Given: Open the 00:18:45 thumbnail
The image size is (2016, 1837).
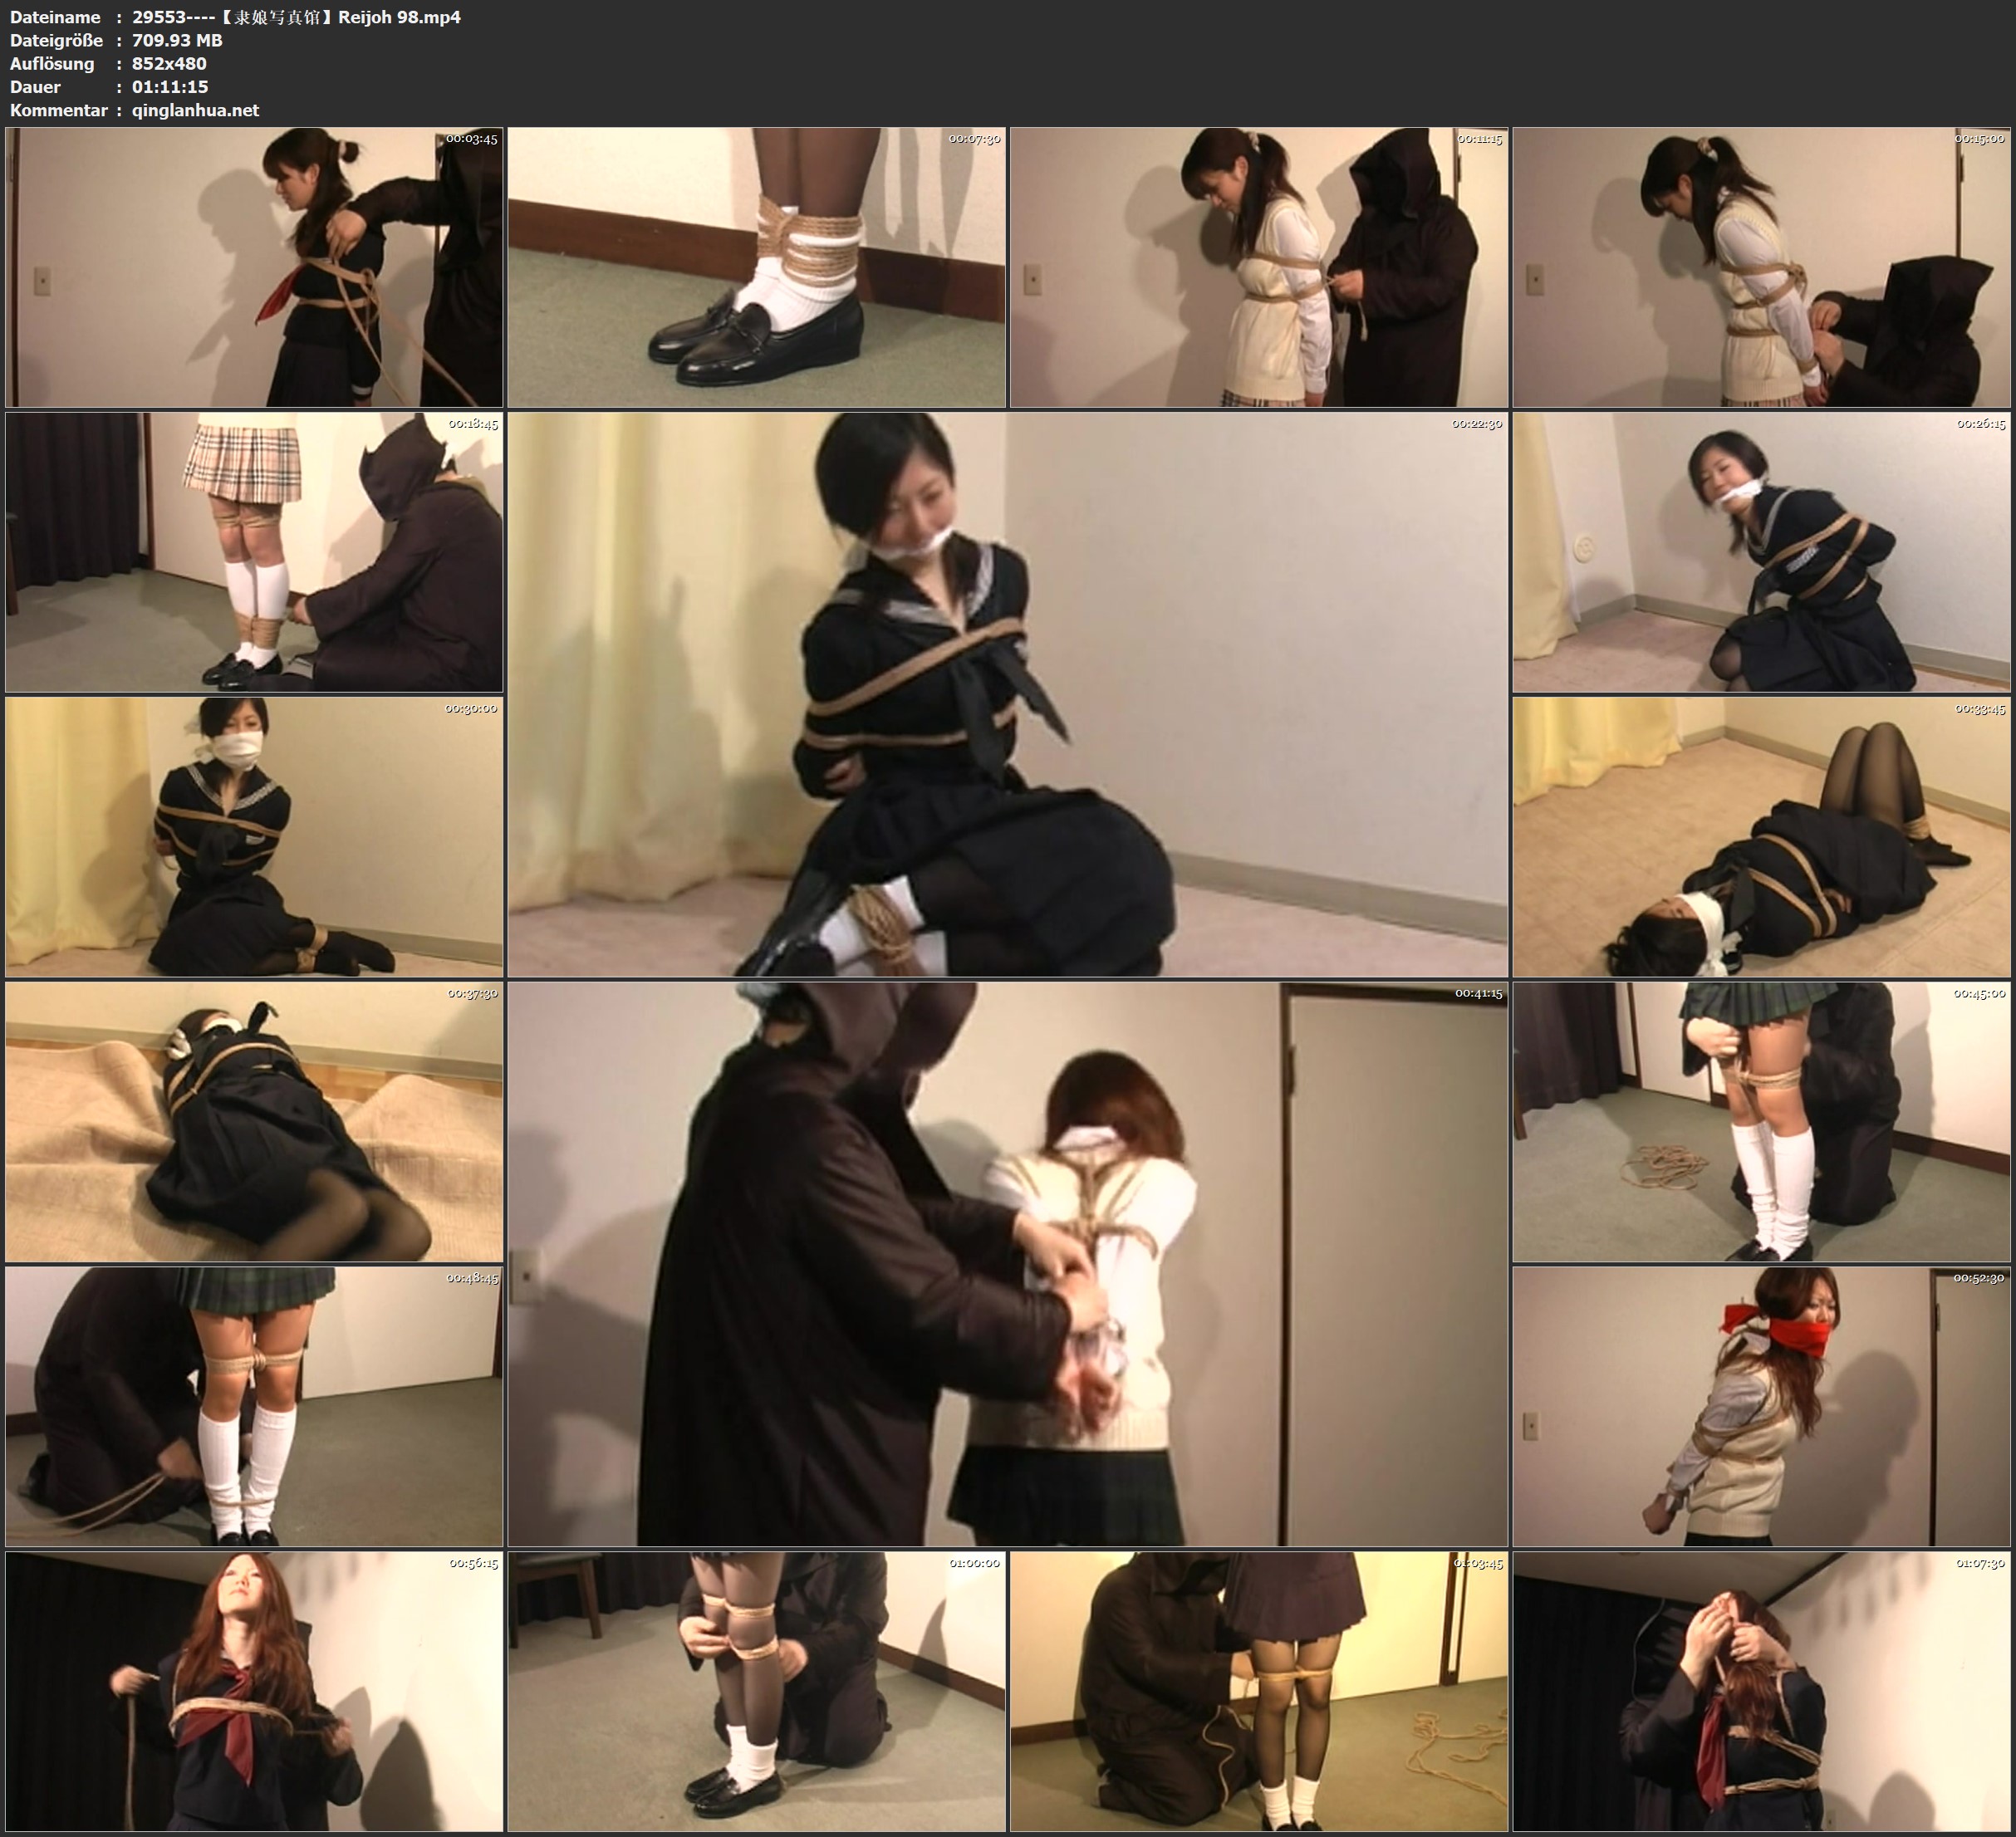Looking at the screenshot, I should (254, 552).
